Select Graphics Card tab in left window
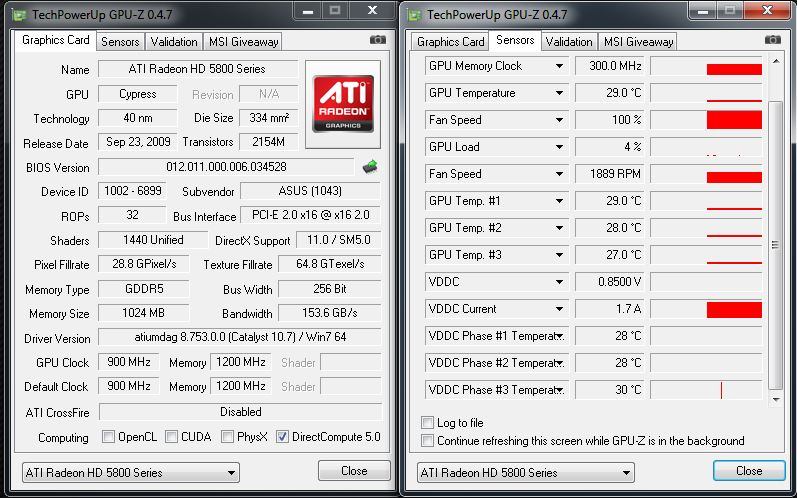Viewport: 797px width, 498px height. point(55,40)
